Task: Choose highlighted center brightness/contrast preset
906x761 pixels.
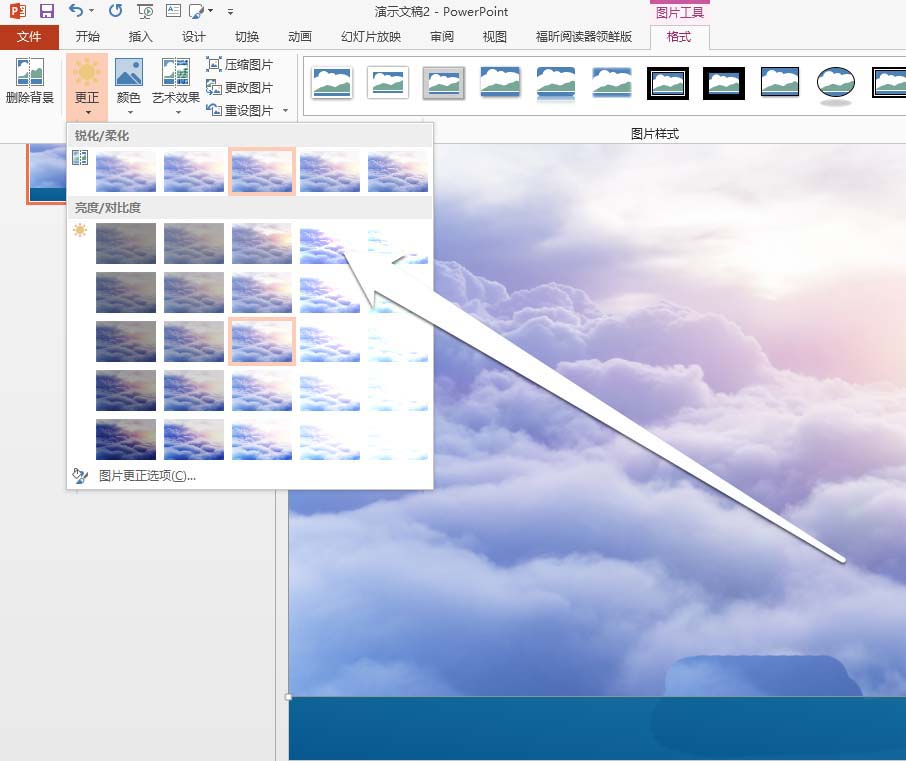Action: pyautogui.click(x=262, y=341)
